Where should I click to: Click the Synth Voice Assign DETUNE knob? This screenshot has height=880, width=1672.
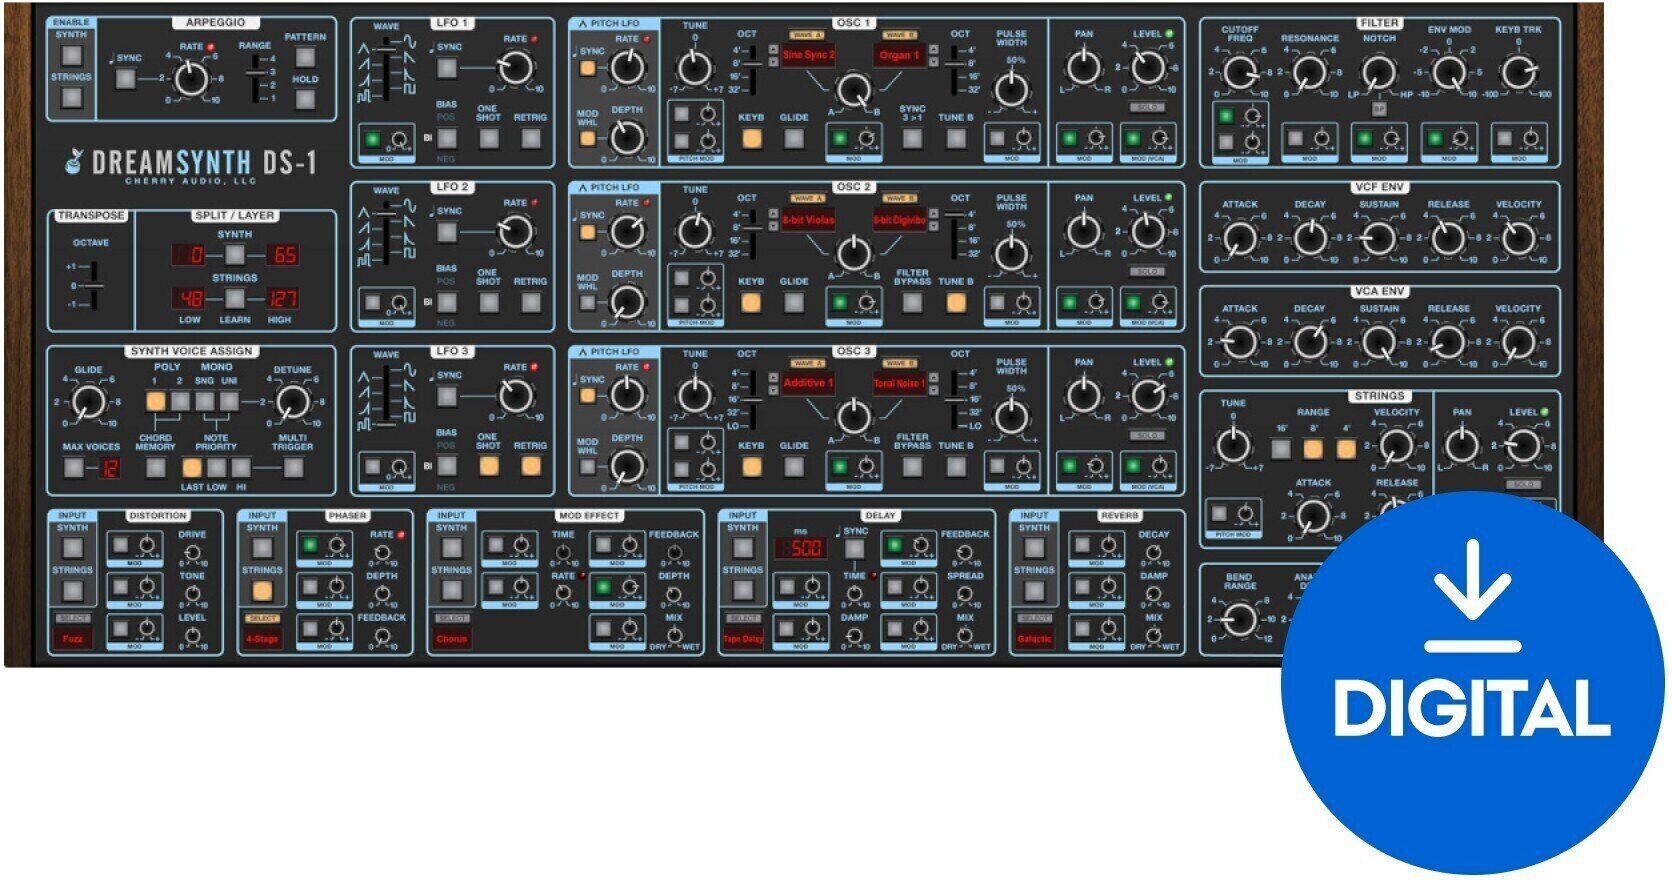[x=292, y=402]
